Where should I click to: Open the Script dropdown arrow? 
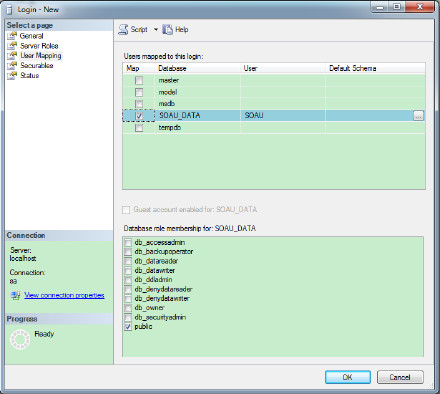click(156, 30)
